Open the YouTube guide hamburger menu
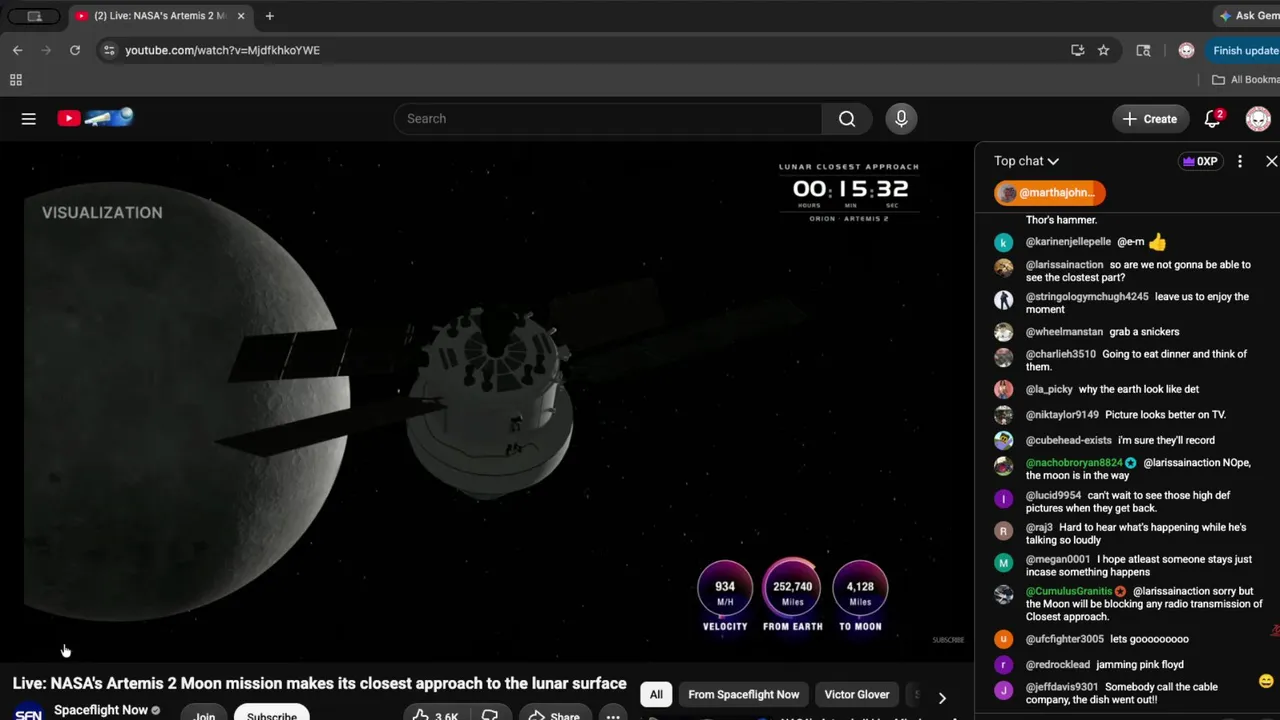 tap(28, 119)
